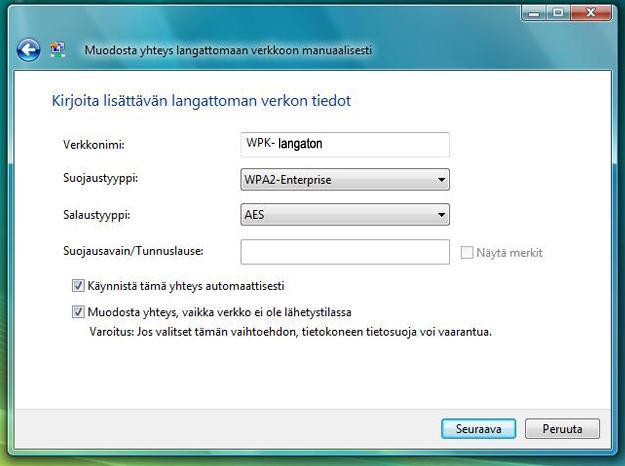Focus the Suojausavain/Tunnuslause input field
Image resolution: width=625 pixels, height=466 pixels.
point(345,252)
